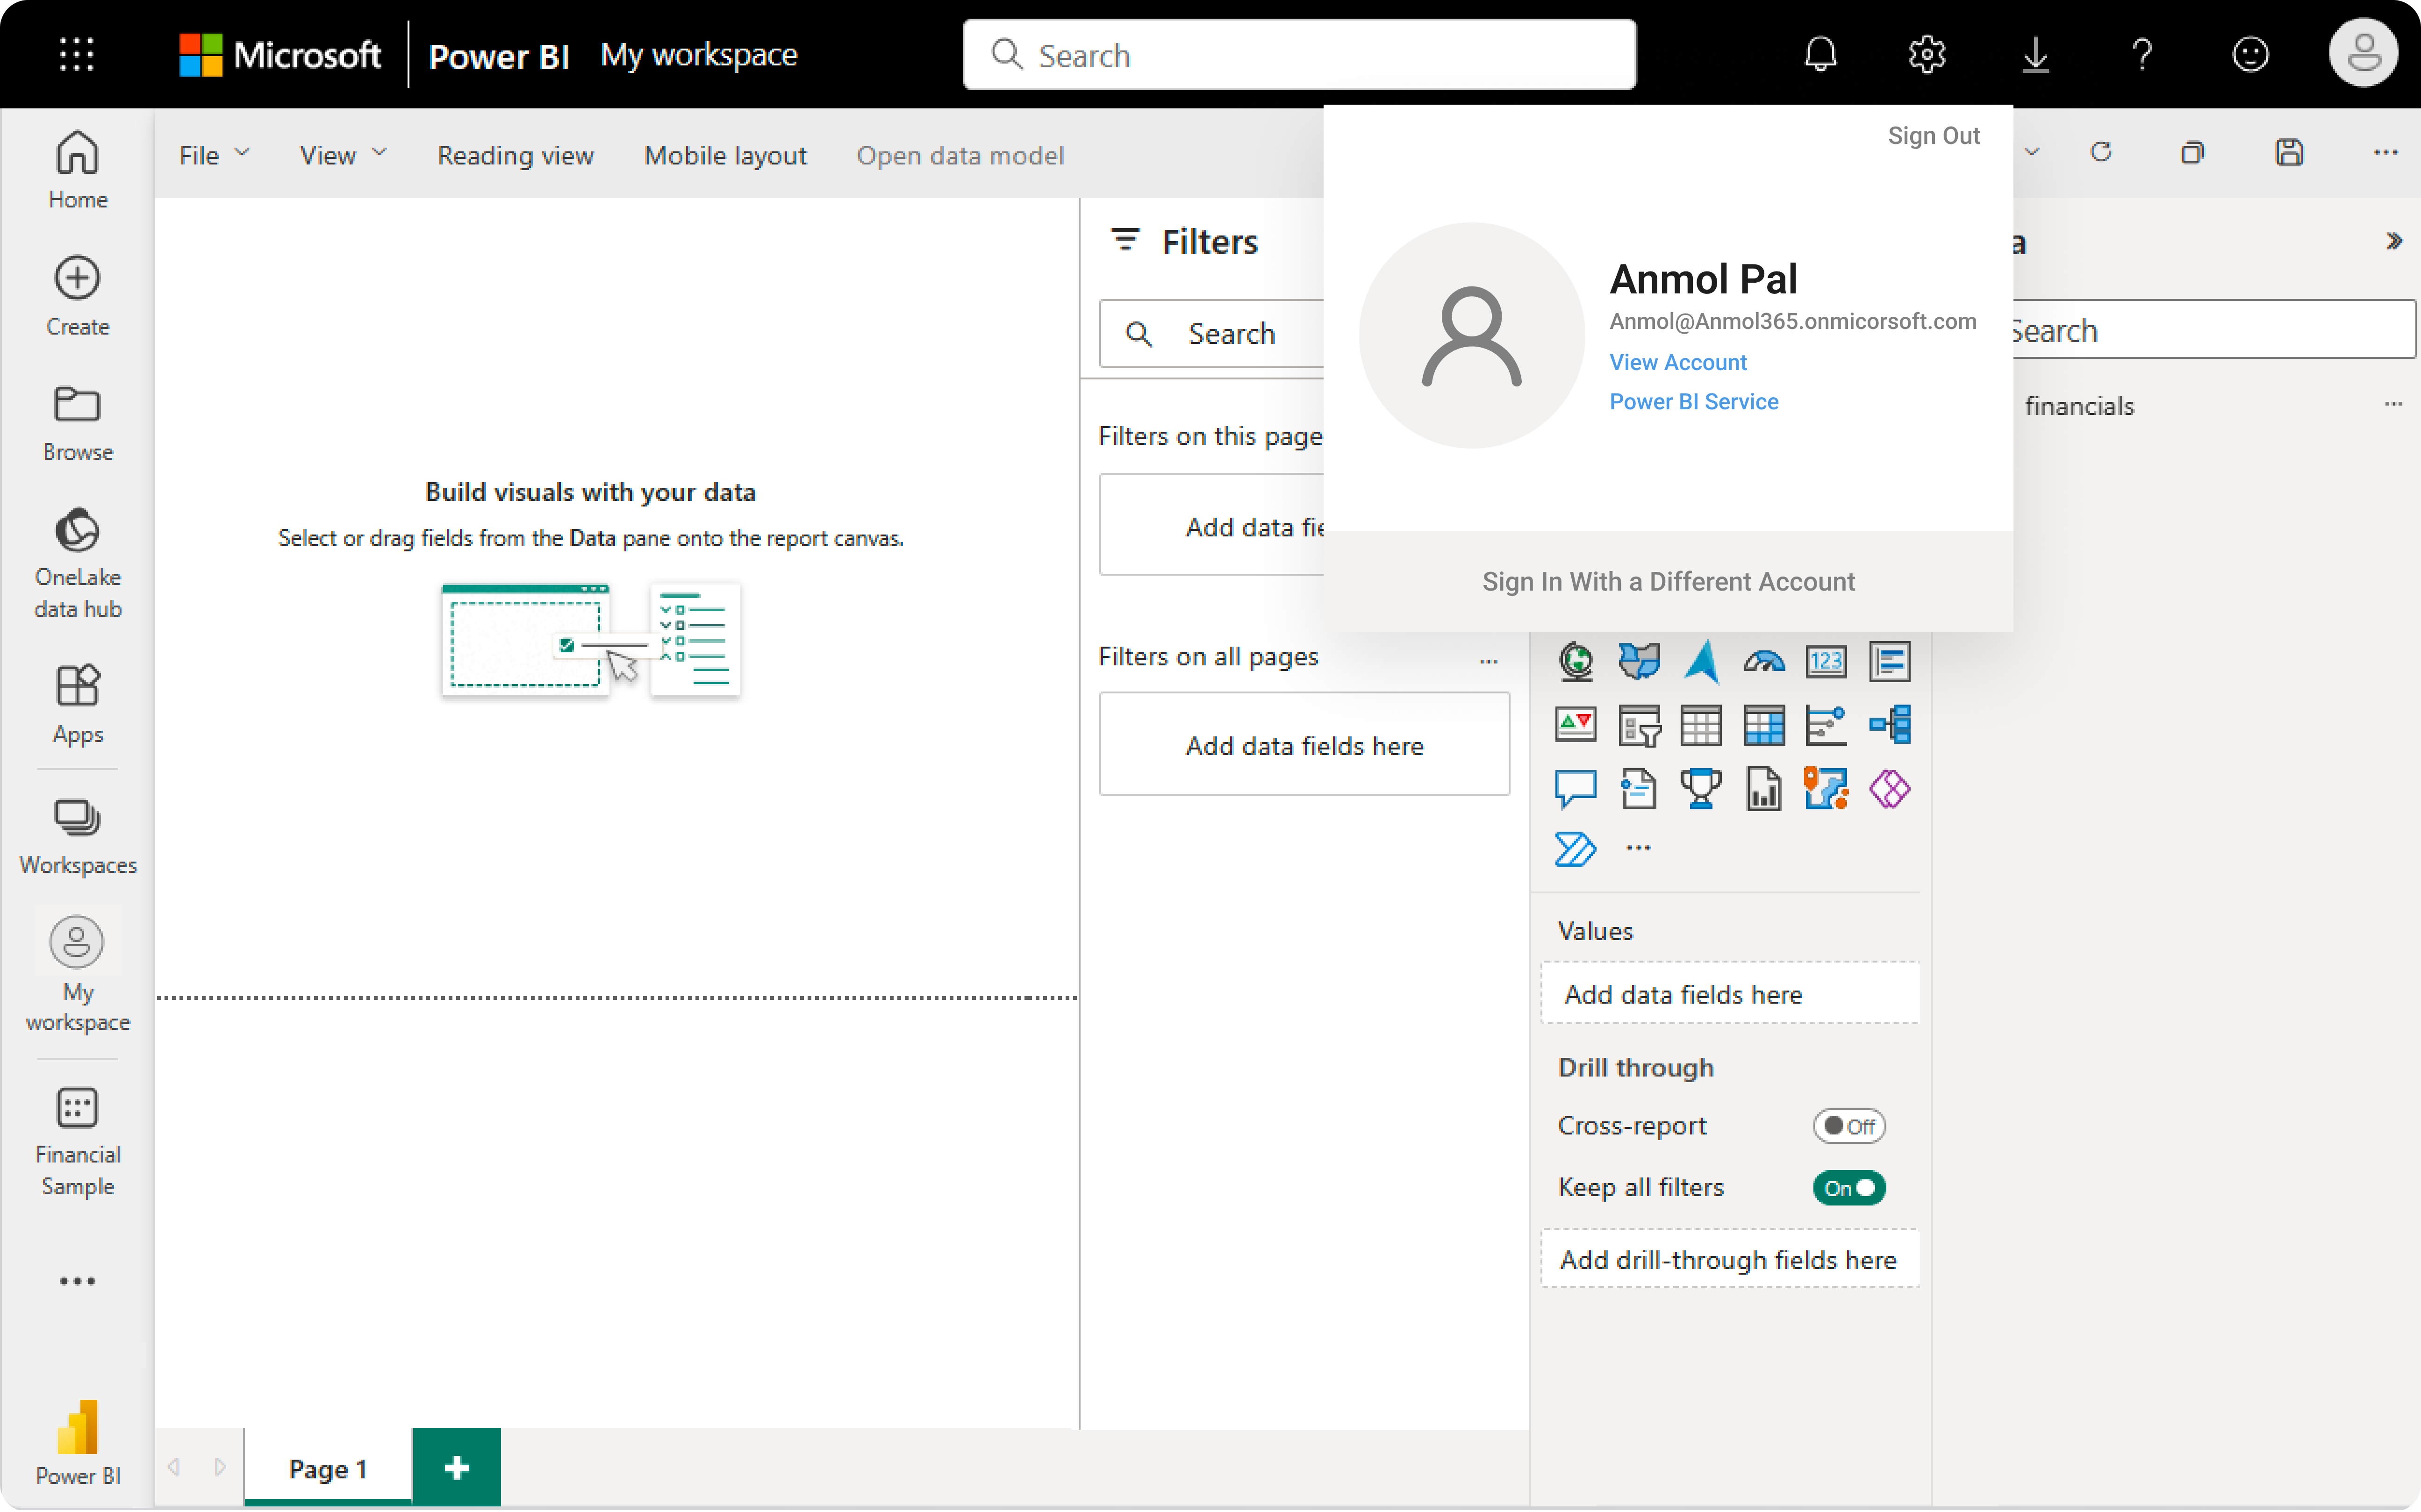Click the refresh icon in toolbar
Image resolution: width=2421 pixels, height=1512 pixels.
[x=2101, y=152]
